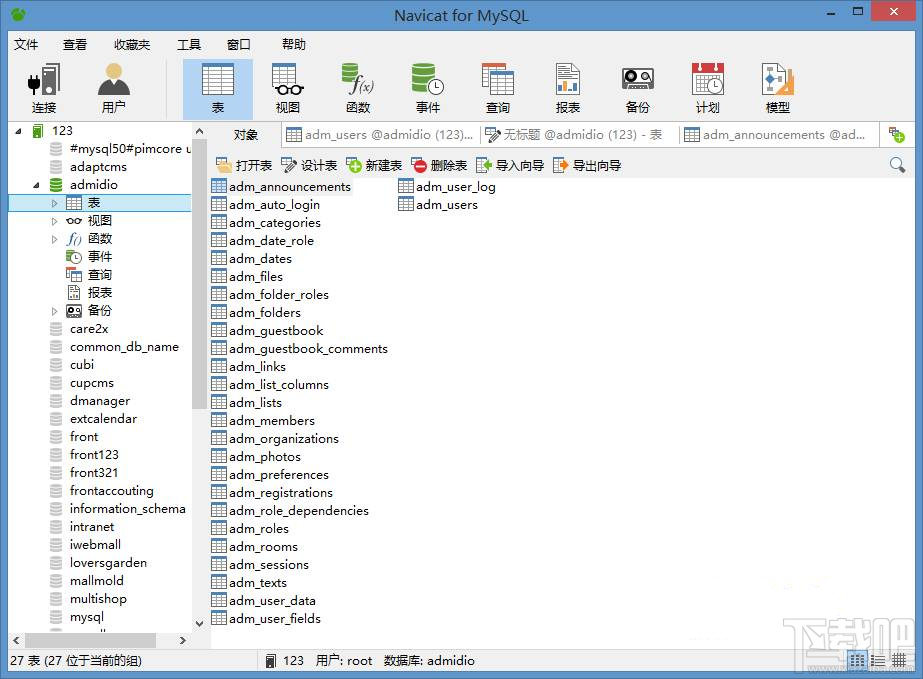Switch to detail view mode in status bar

coord(878,660)
